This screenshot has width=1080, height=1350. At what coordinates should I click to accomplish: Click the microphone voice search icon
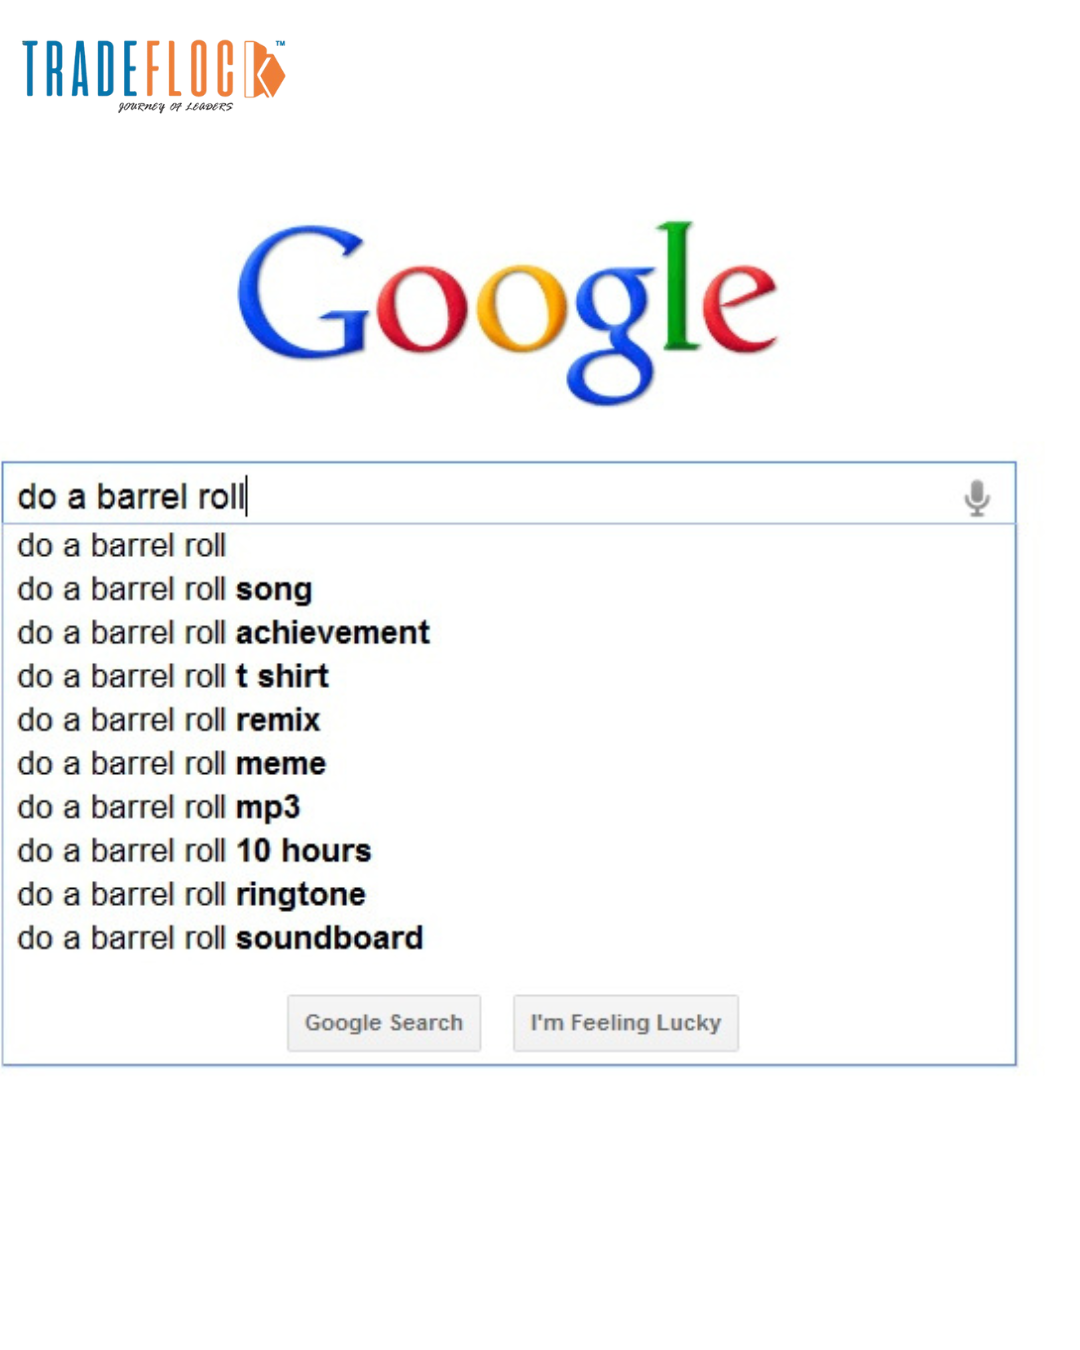point(977,497)
